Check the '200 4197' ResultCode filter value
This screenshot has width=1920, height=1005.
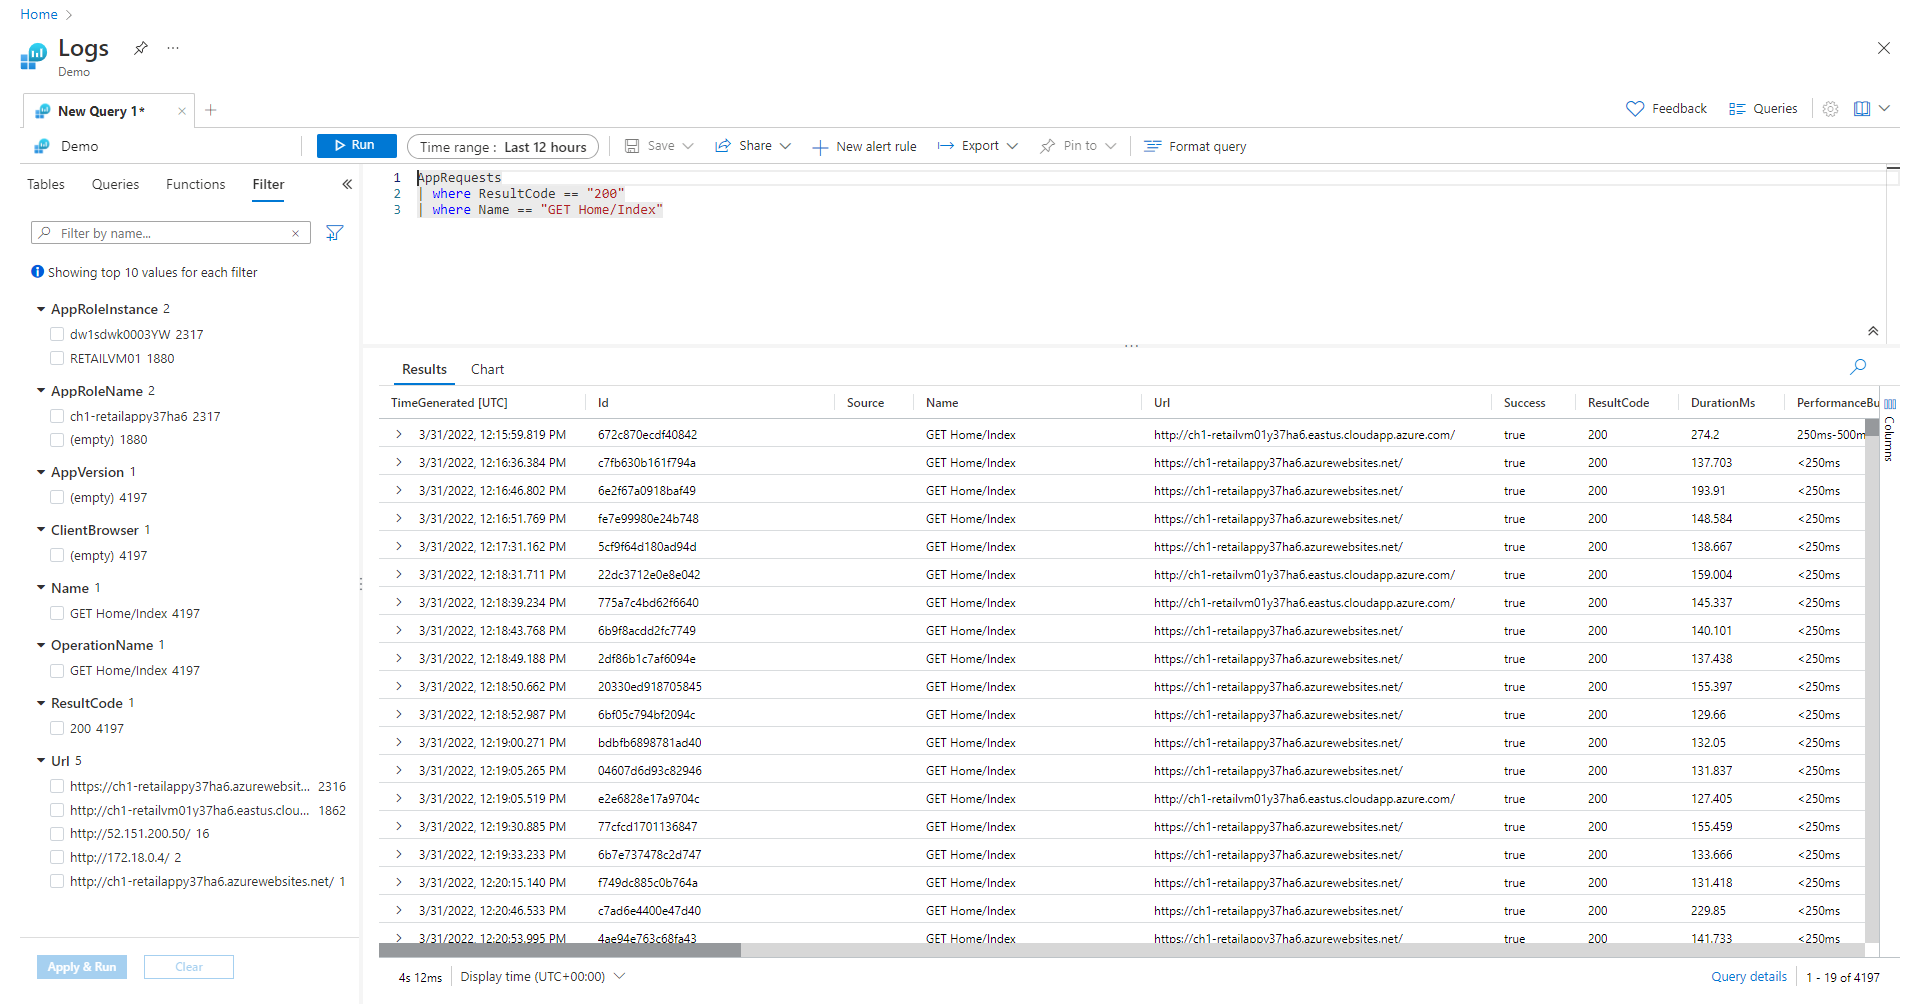point(57,727)
